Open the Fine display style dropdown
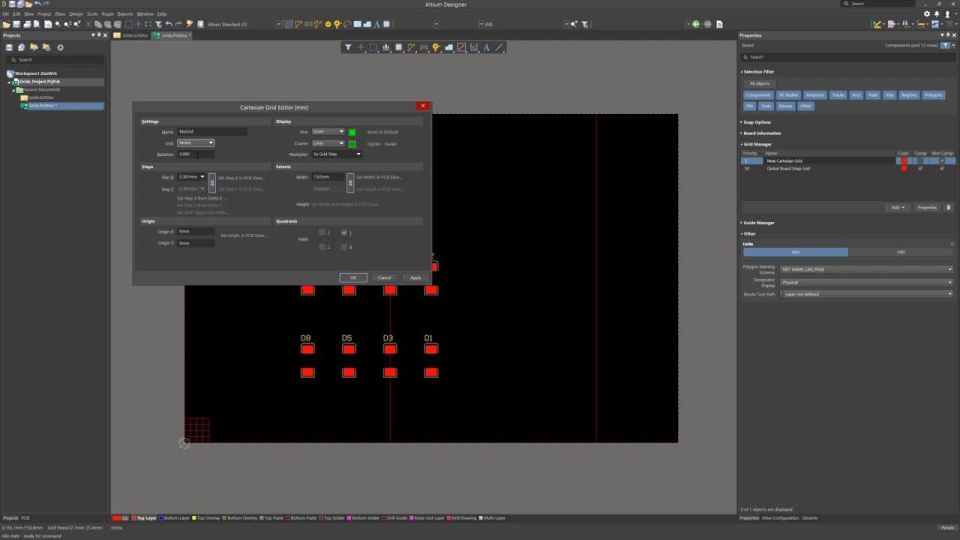This screenshot has width=960, height=540. [329, 132]
